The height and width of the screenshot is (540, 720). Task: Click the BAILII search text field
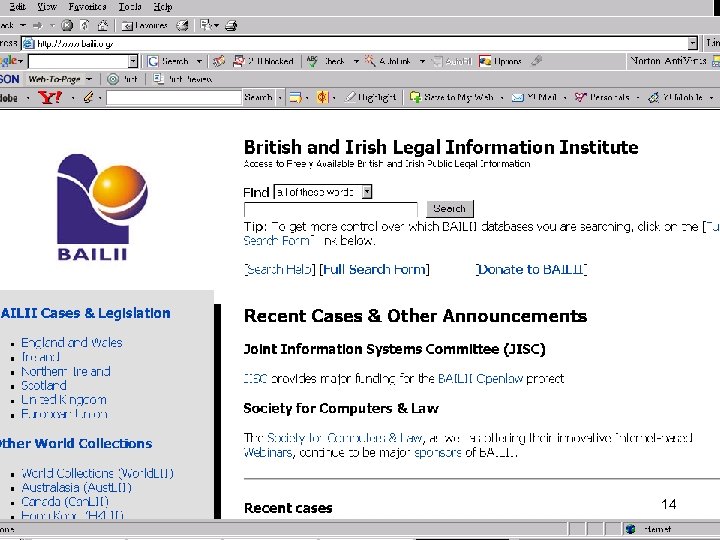(331, 209)
